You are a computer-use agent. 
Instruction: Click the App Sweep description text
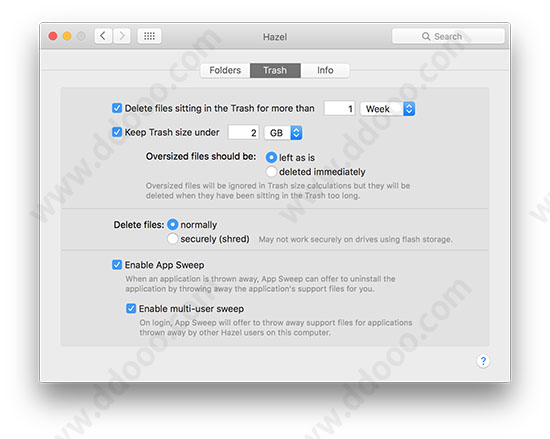(260, 284)
